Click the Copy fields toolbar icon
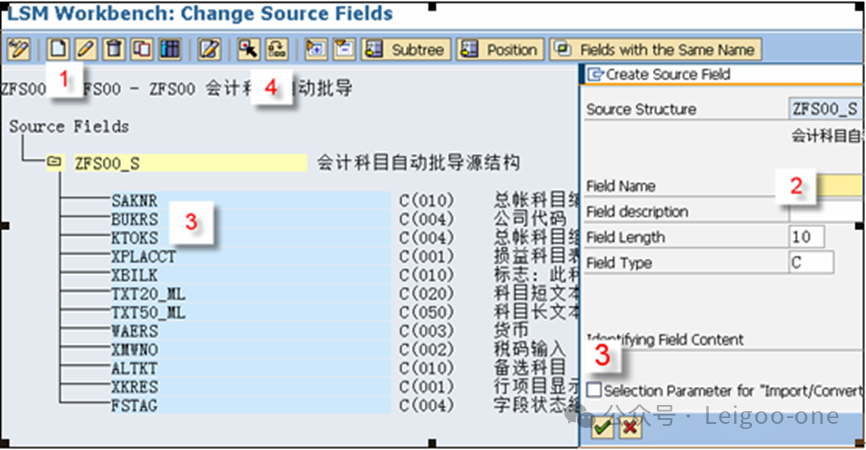This screenshot has height=450, width=866. coord(141,49)
